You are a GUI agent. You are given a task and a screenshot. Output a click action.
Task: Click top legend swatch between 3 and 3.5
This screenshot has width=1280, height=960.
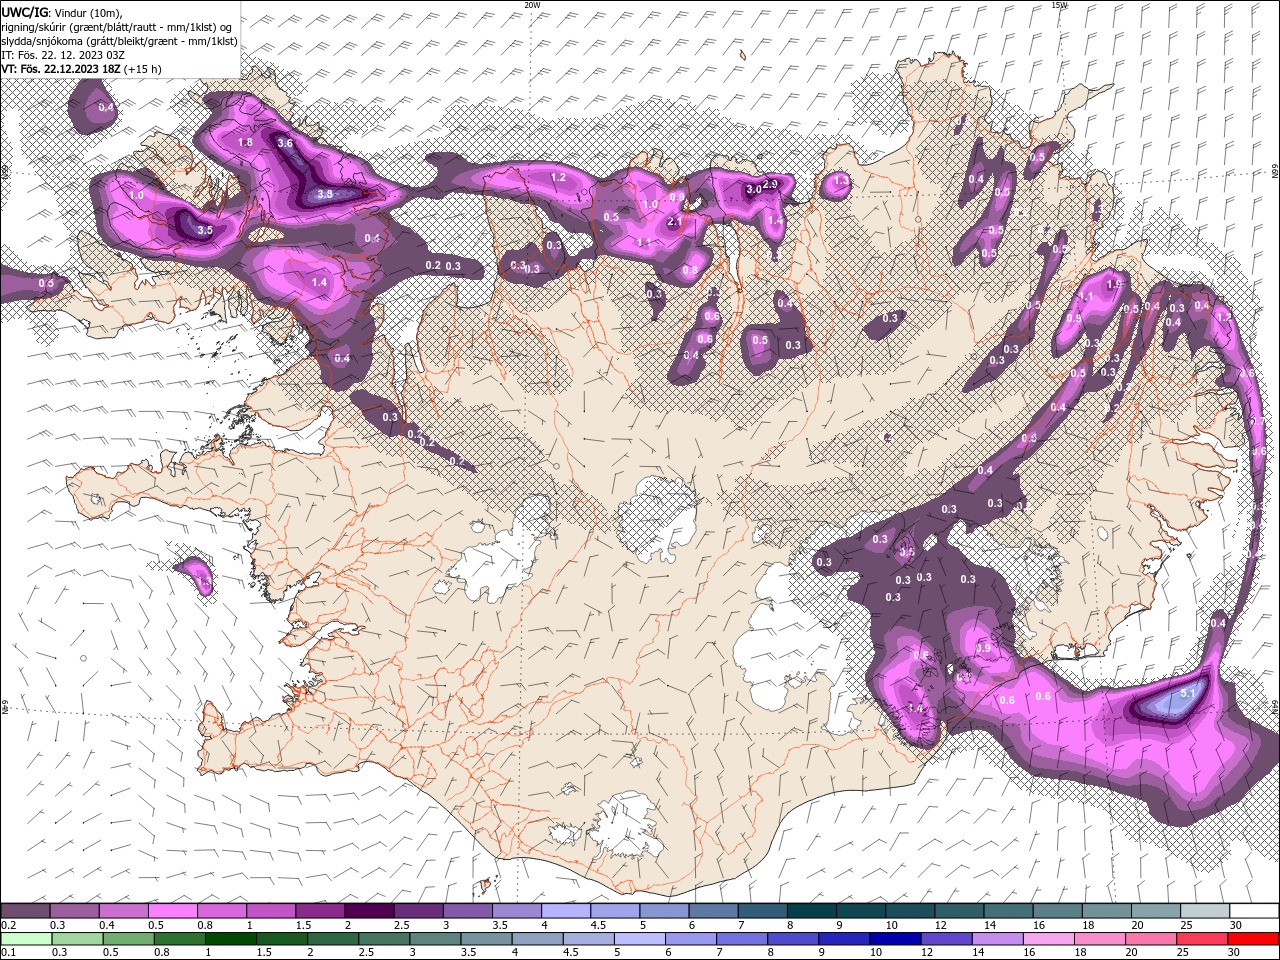[x=467, y=911]
